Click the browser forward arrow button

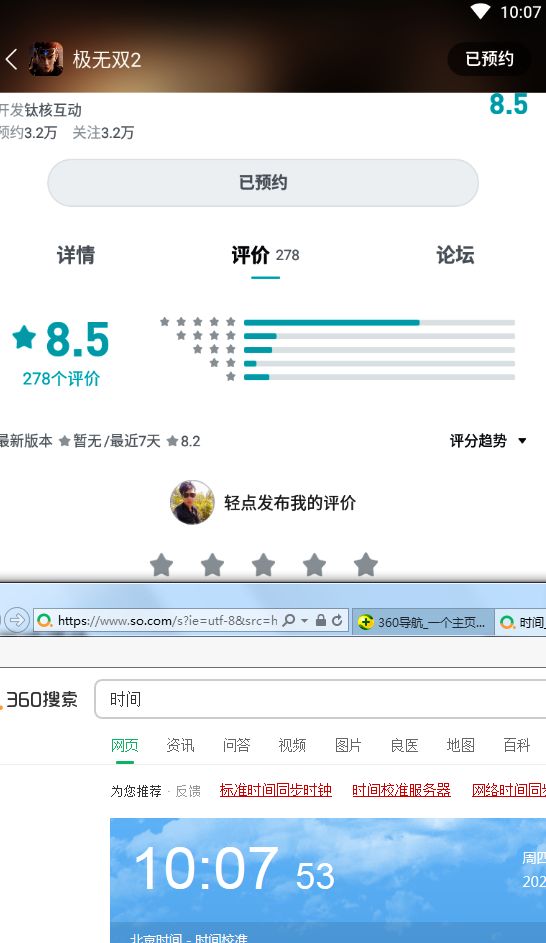(17, 620)
